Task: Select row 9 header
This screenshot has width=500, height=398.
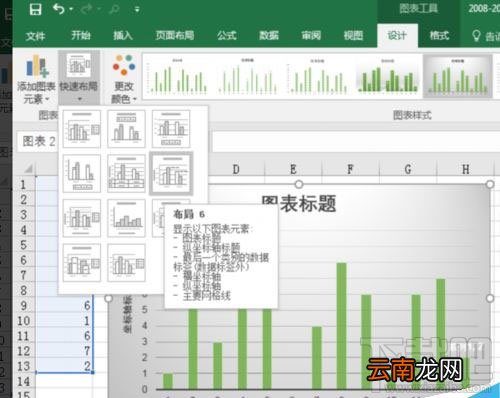Action: click(x=23, y=306)
